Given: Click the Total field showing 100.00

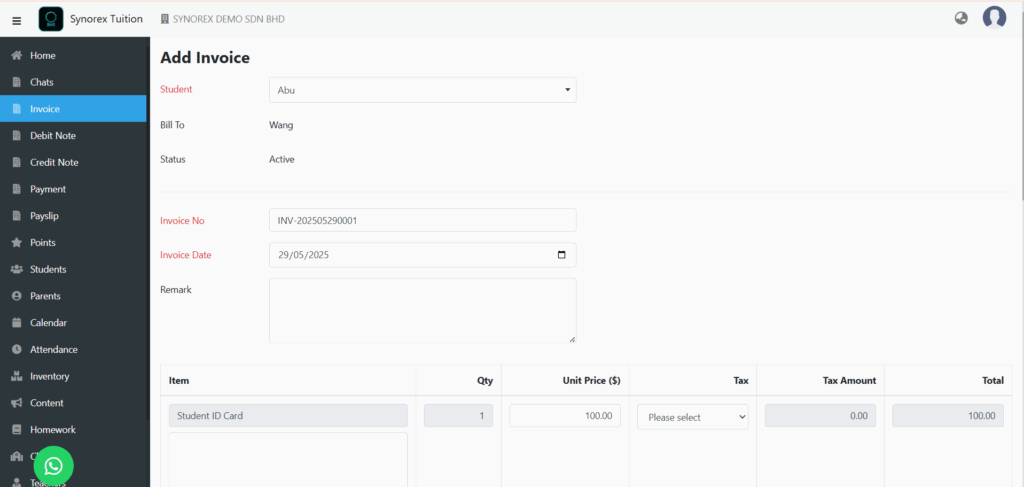Looking at the screenshot, I should coord(948,415).
